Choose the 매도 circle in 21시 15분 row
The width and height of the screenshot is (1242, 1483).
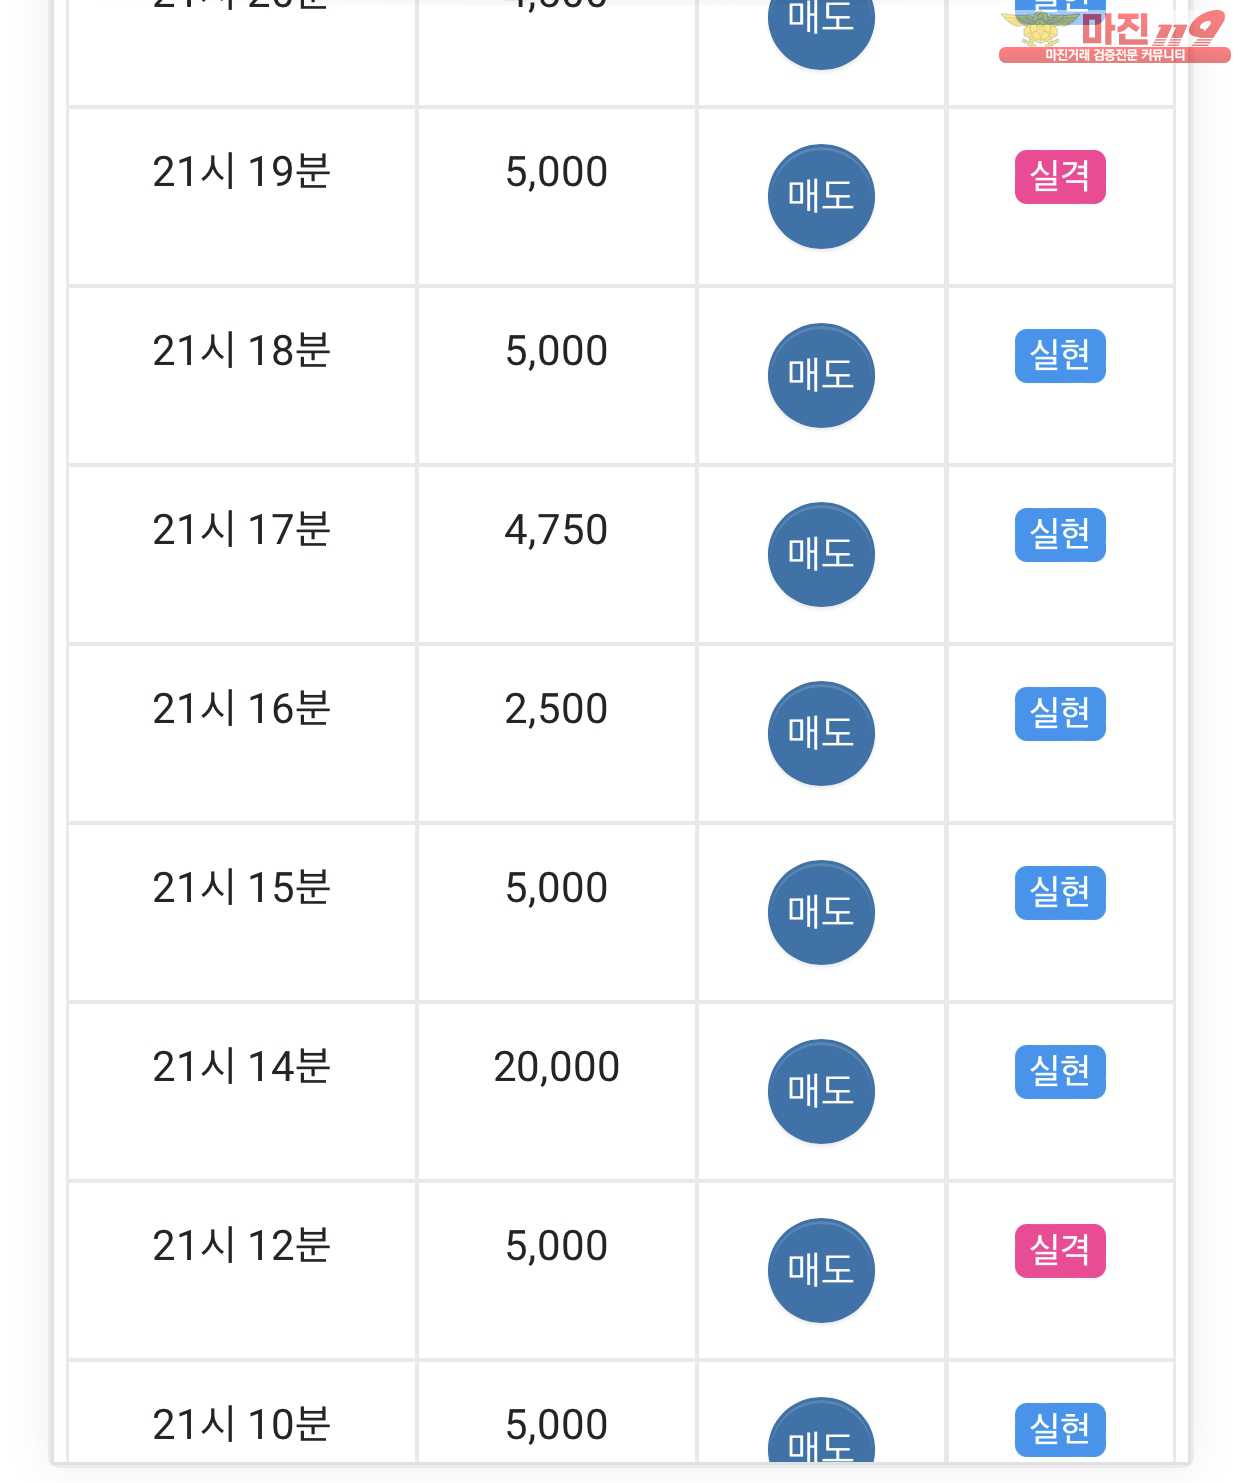point(821,913)
